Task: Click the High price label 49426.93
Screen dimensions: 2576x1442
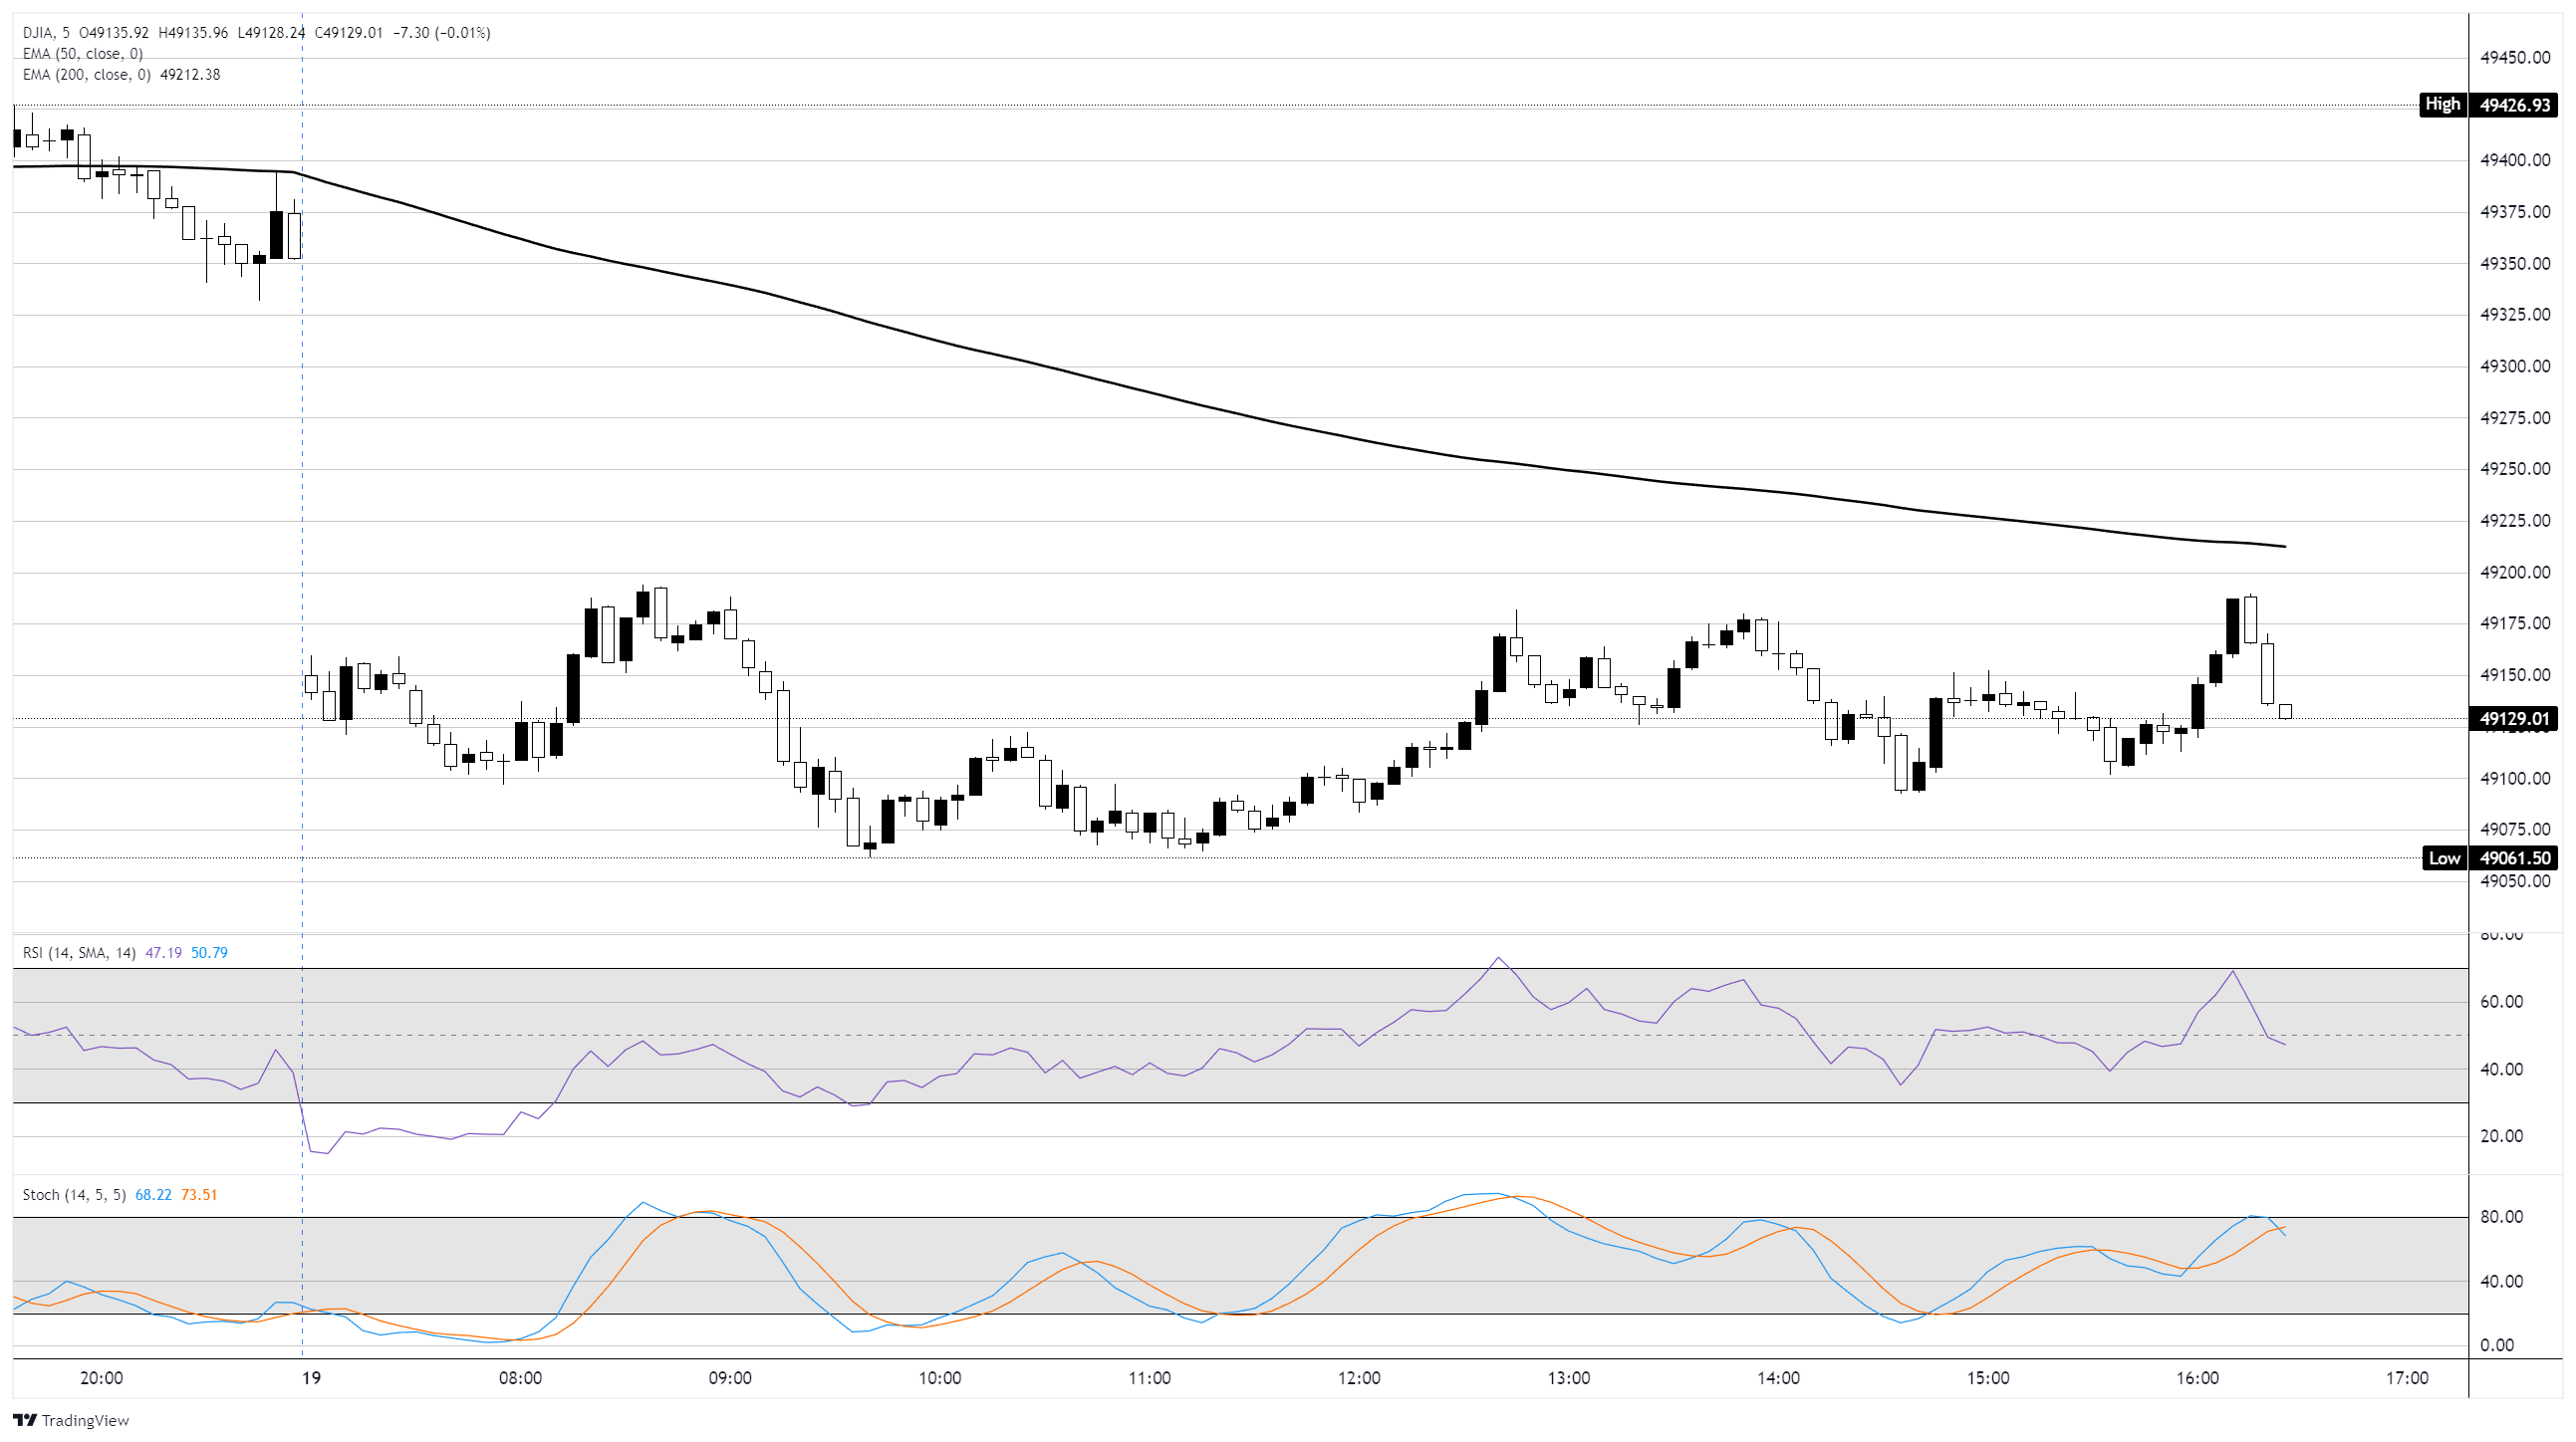Action: click(2515, 105)
